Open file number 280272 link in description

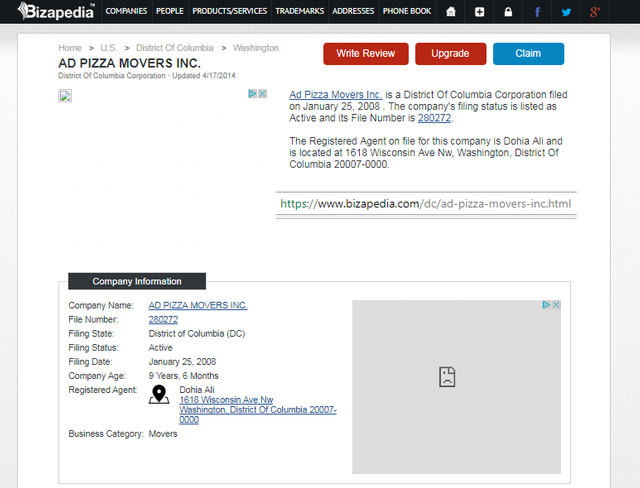point(434,118)
